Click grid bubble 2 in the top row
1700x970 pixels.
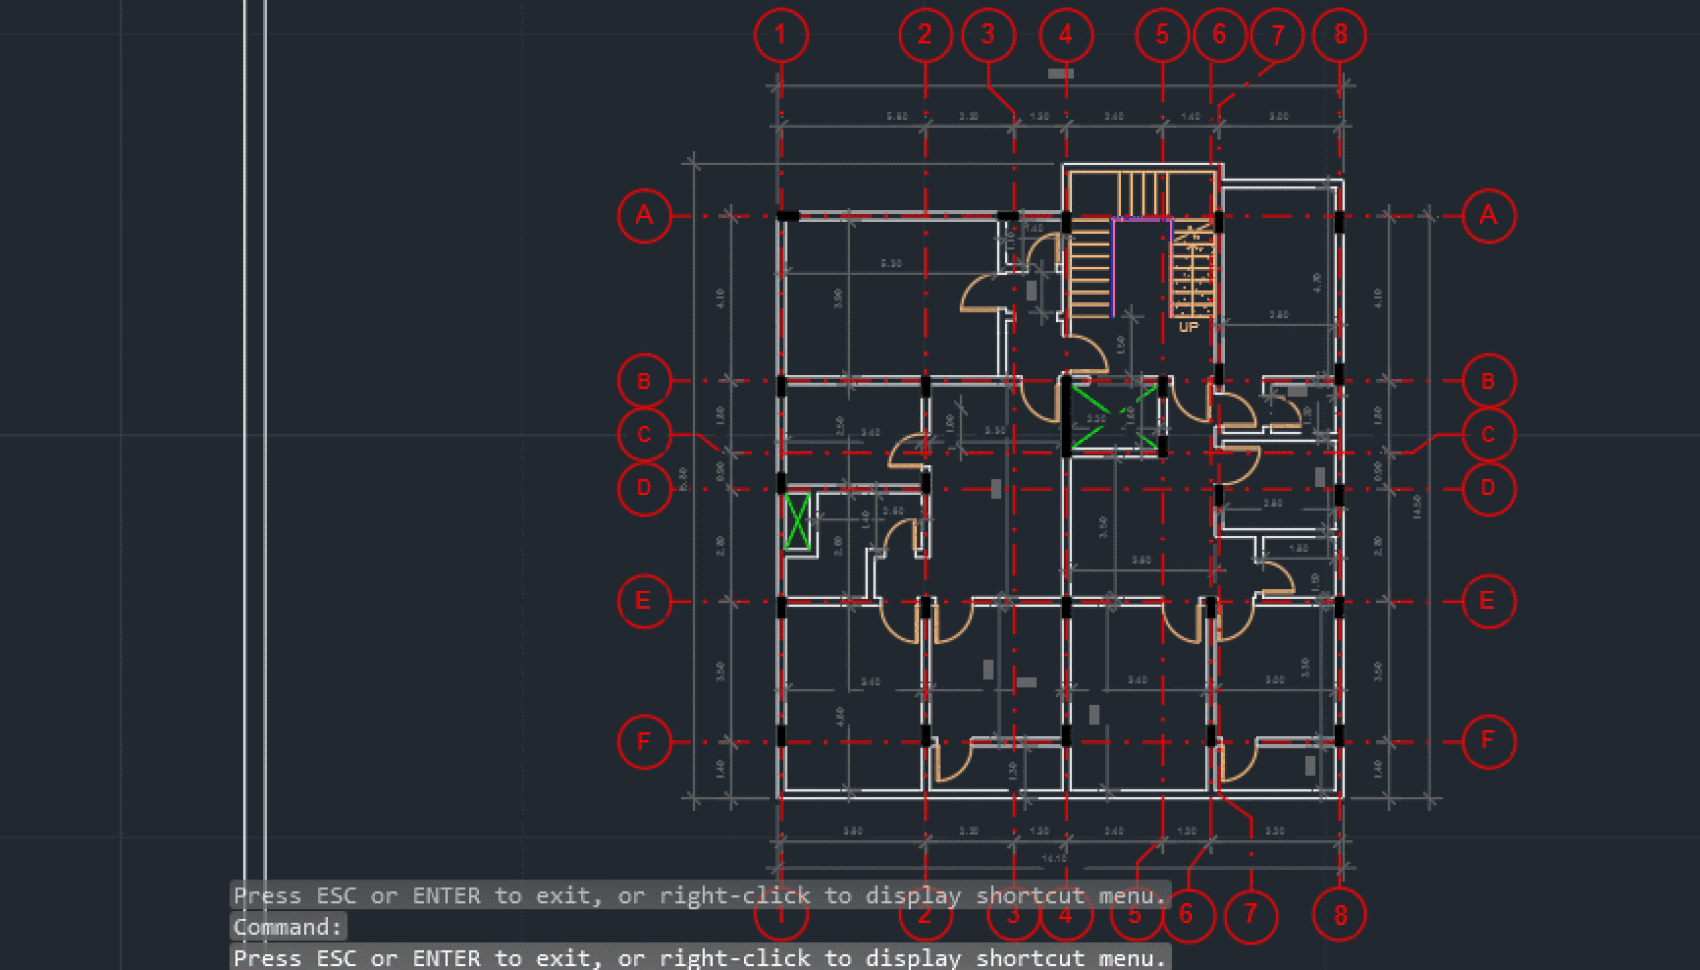point(925,35)
